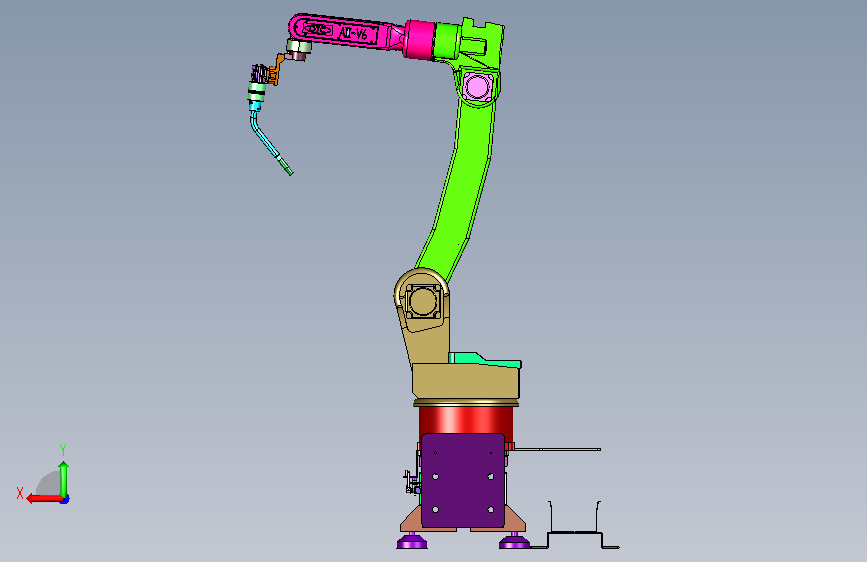
Task: Pick the red cylindrical robot base
Action: 466,420
